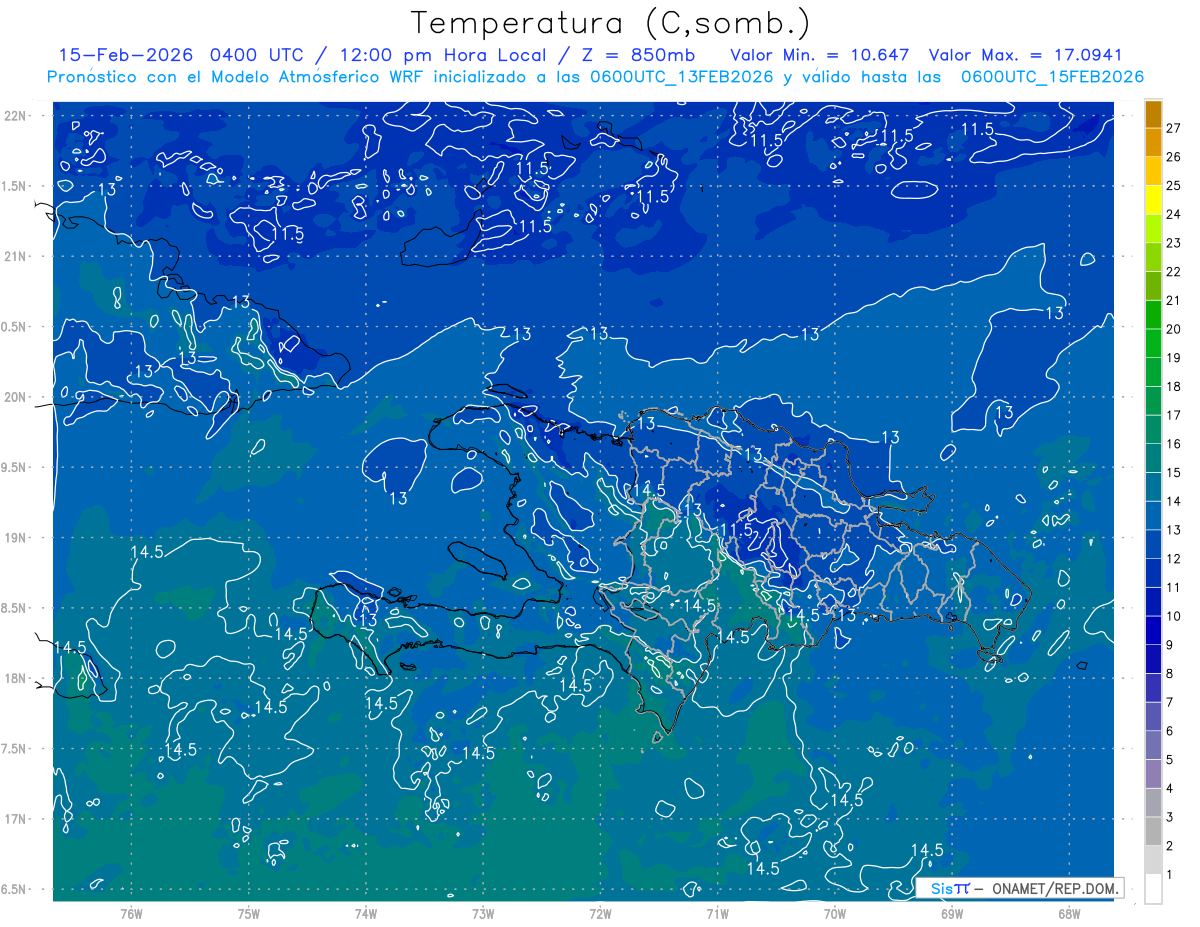1200x927 pixels.
Task: Click the "21N" latitude axis label
Action: tap(15, 257)
